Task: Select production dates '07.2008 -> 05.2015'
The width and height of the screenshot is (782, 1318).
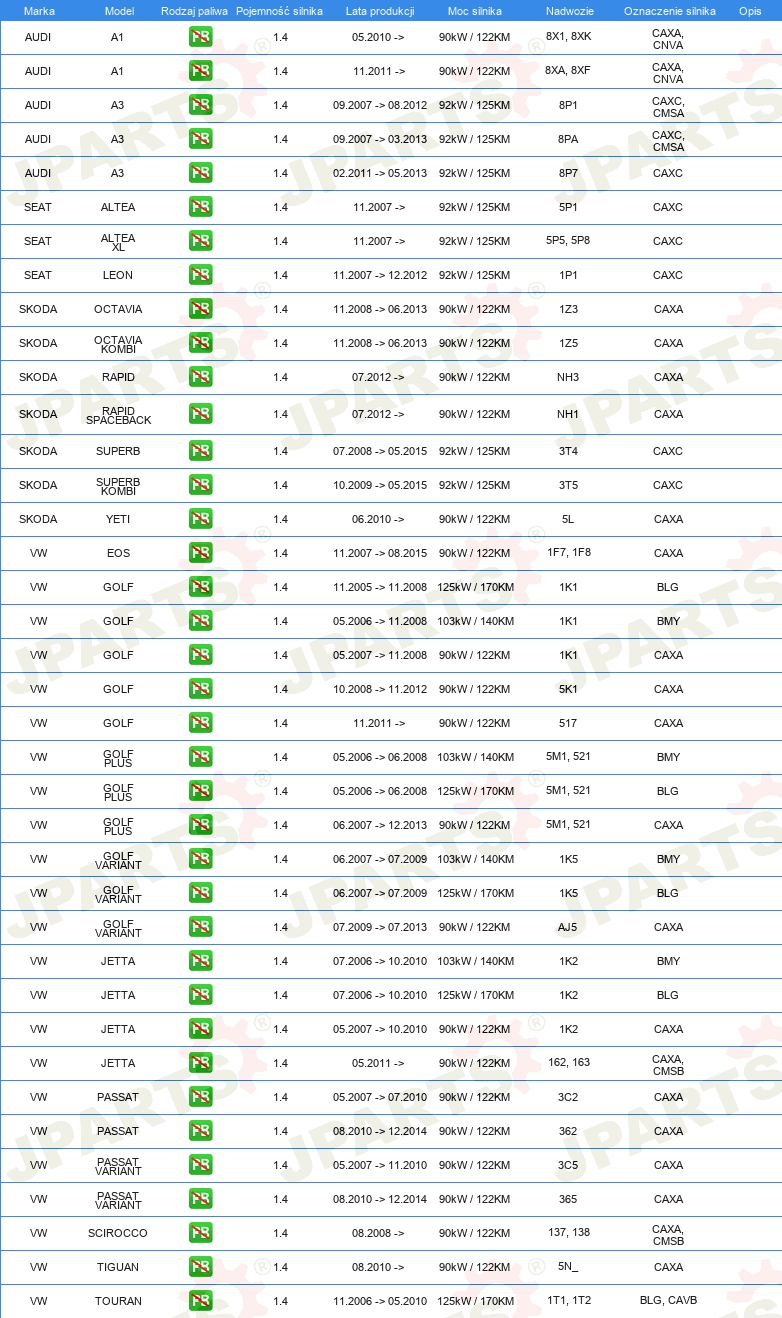Action: [x=380, y=451]
